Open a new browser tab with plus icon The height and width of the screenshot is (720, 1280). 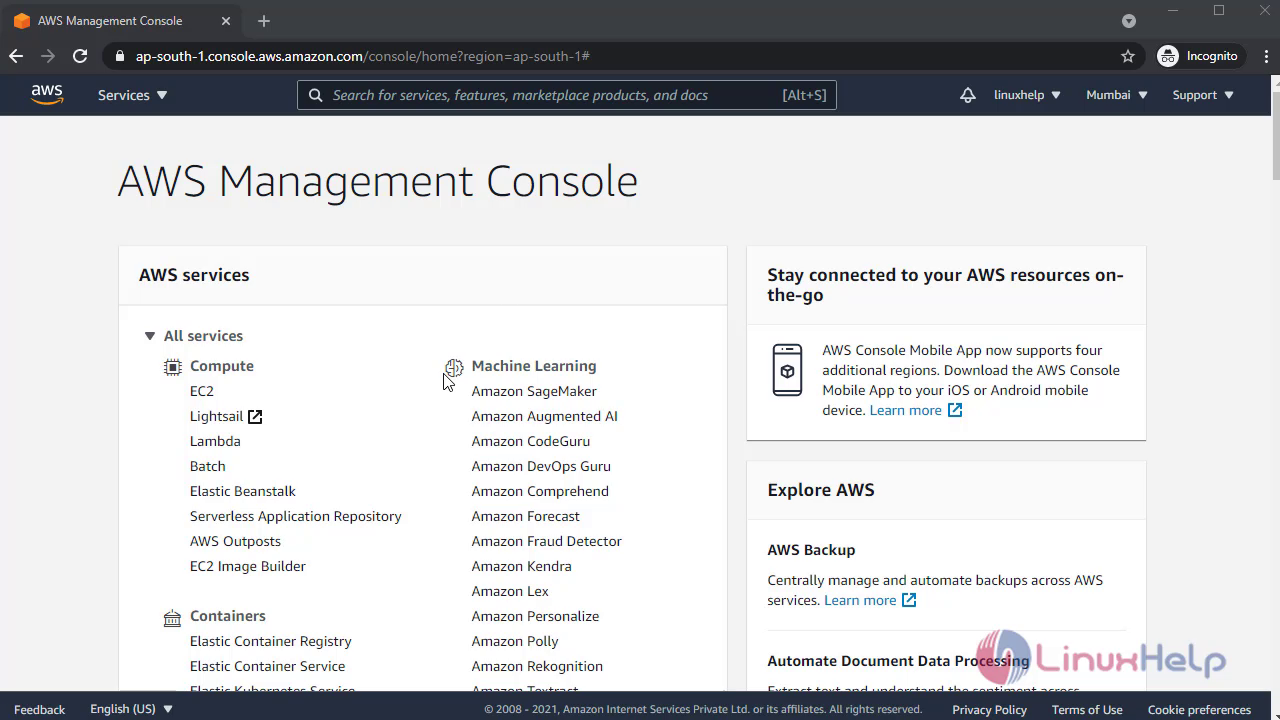click(264, 21)
